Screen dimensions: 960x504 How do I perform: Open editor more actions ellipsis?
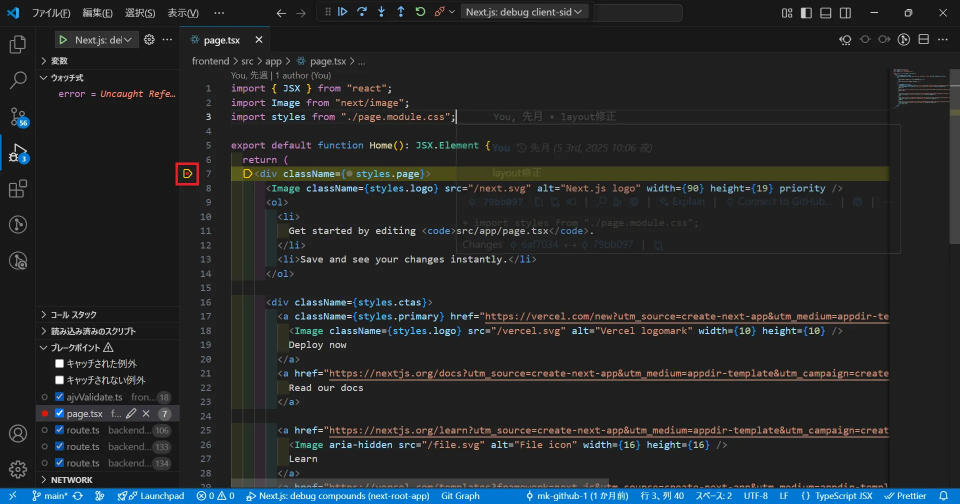[x=943, y=40]
